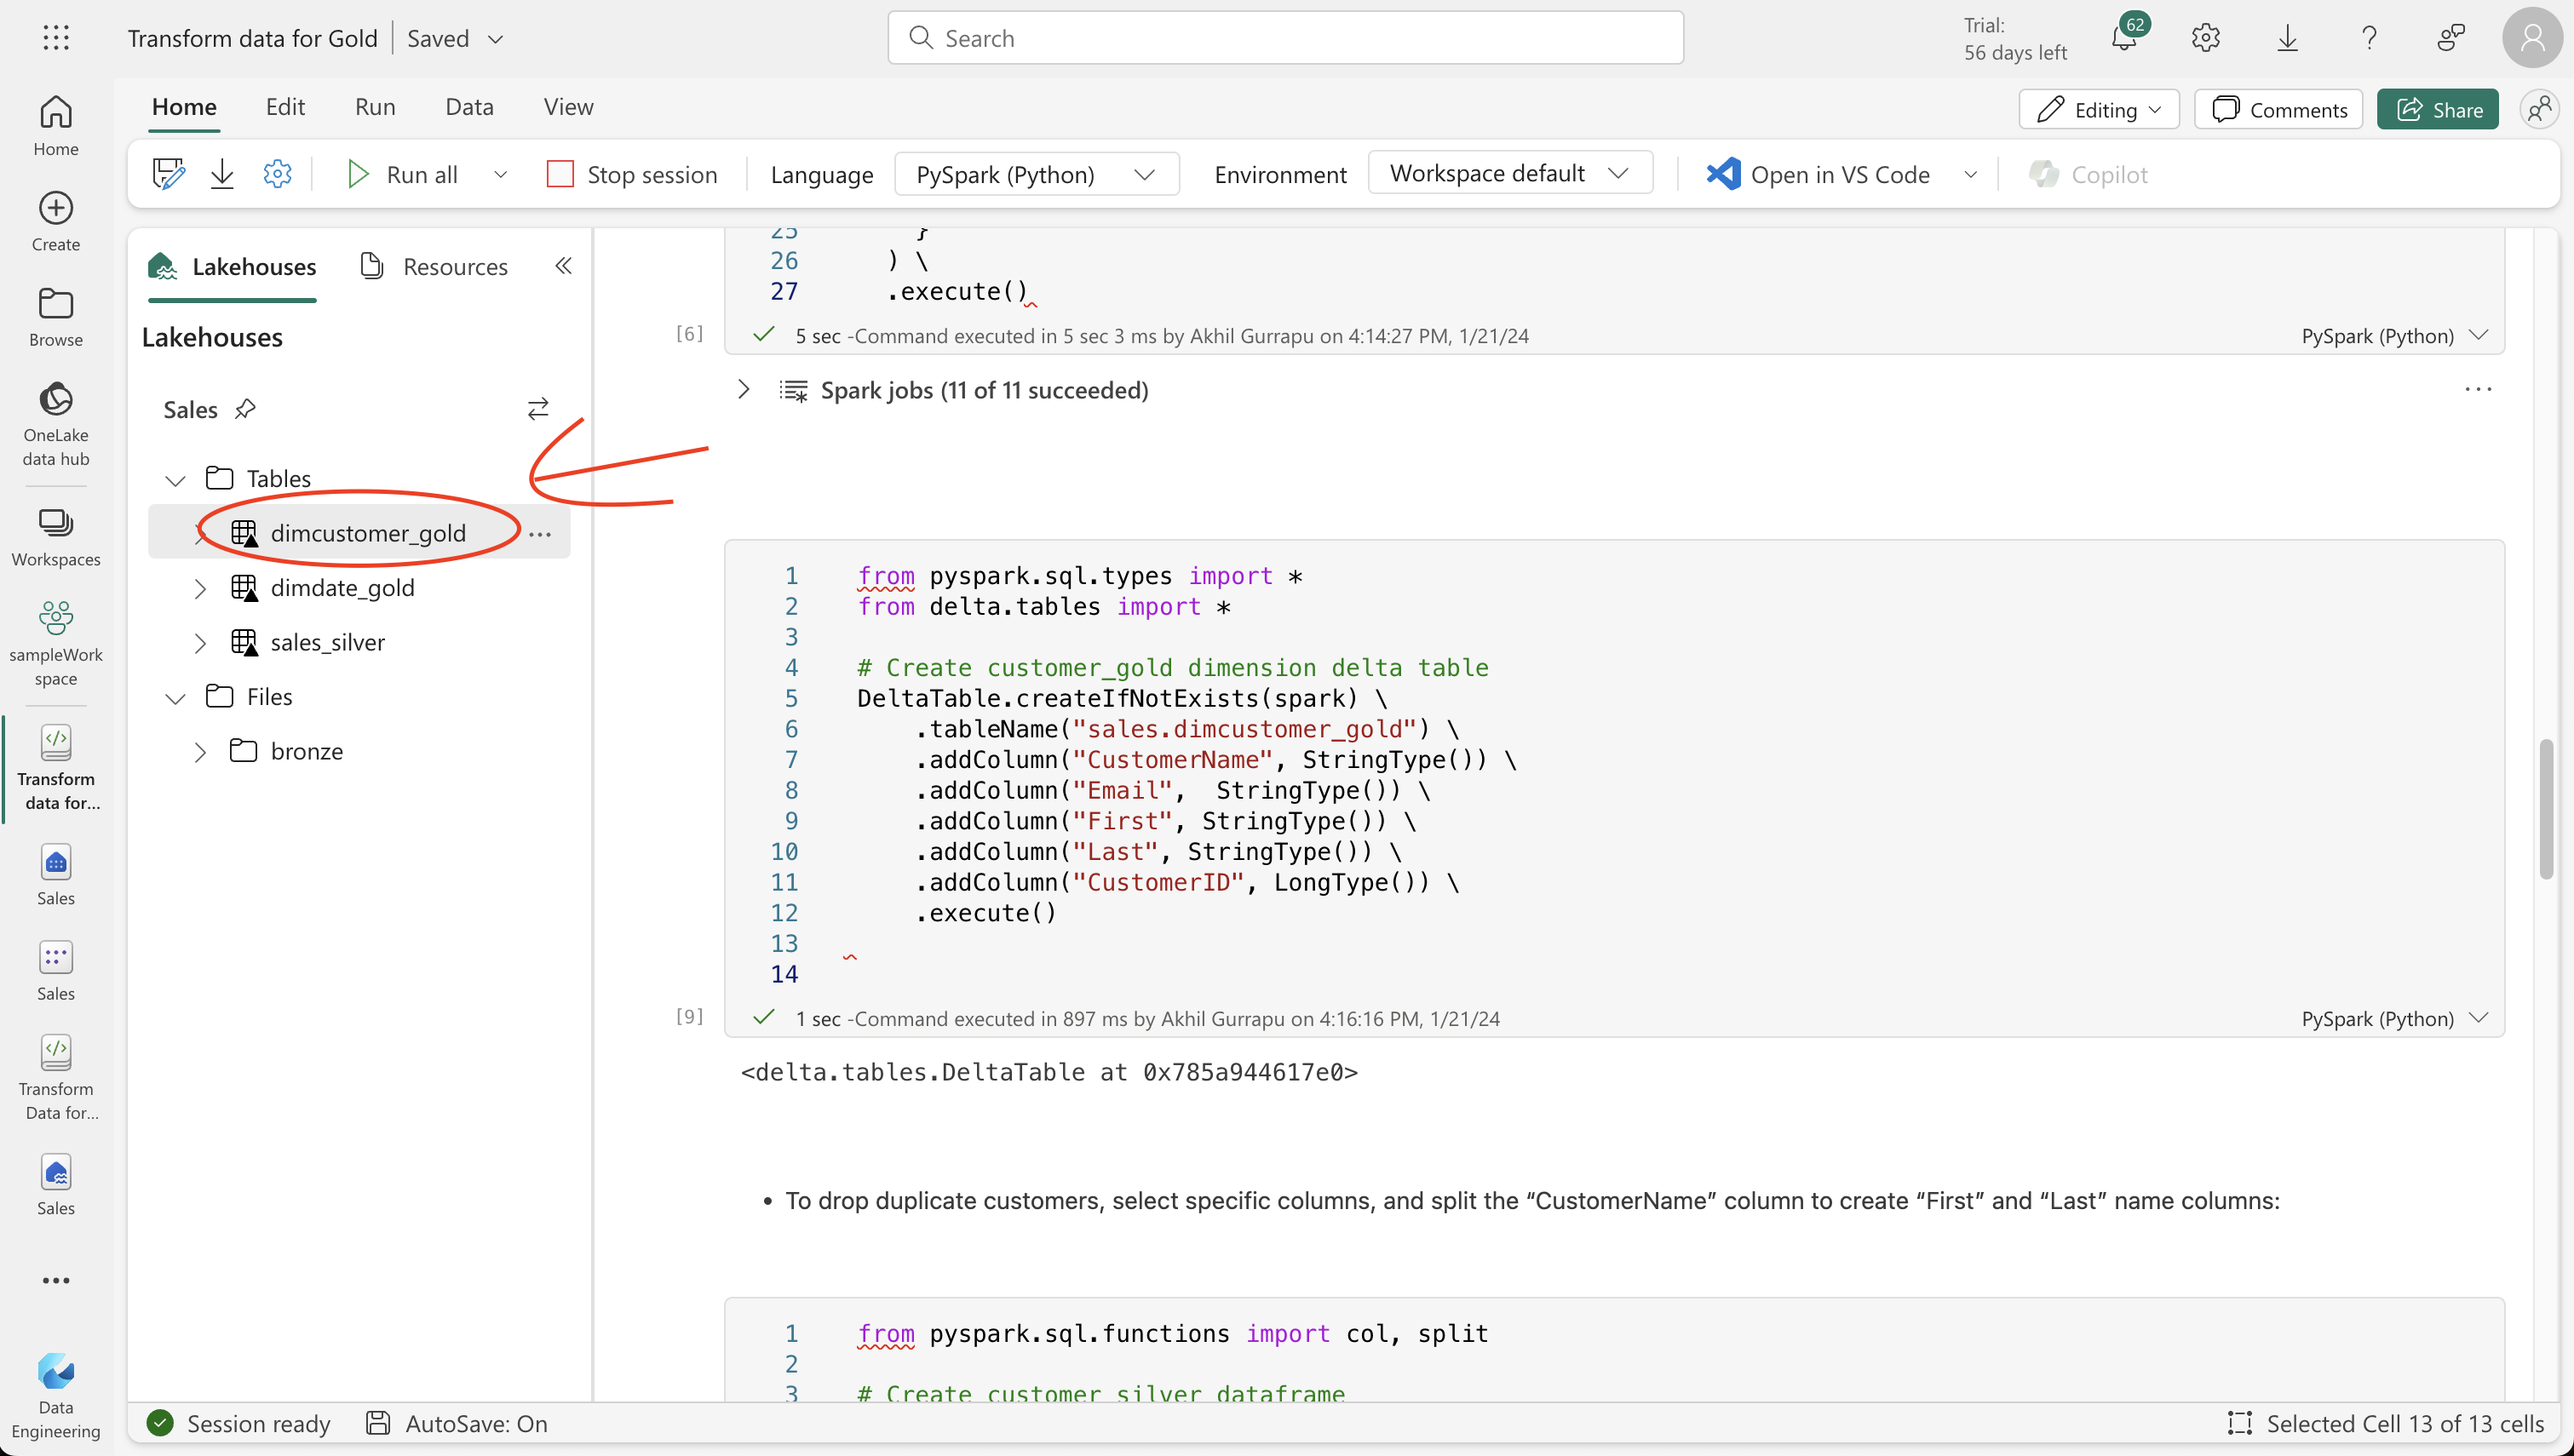Open notifications bell with 62 badge
Screen dimensions: 2574x1456
point(2124,37)
